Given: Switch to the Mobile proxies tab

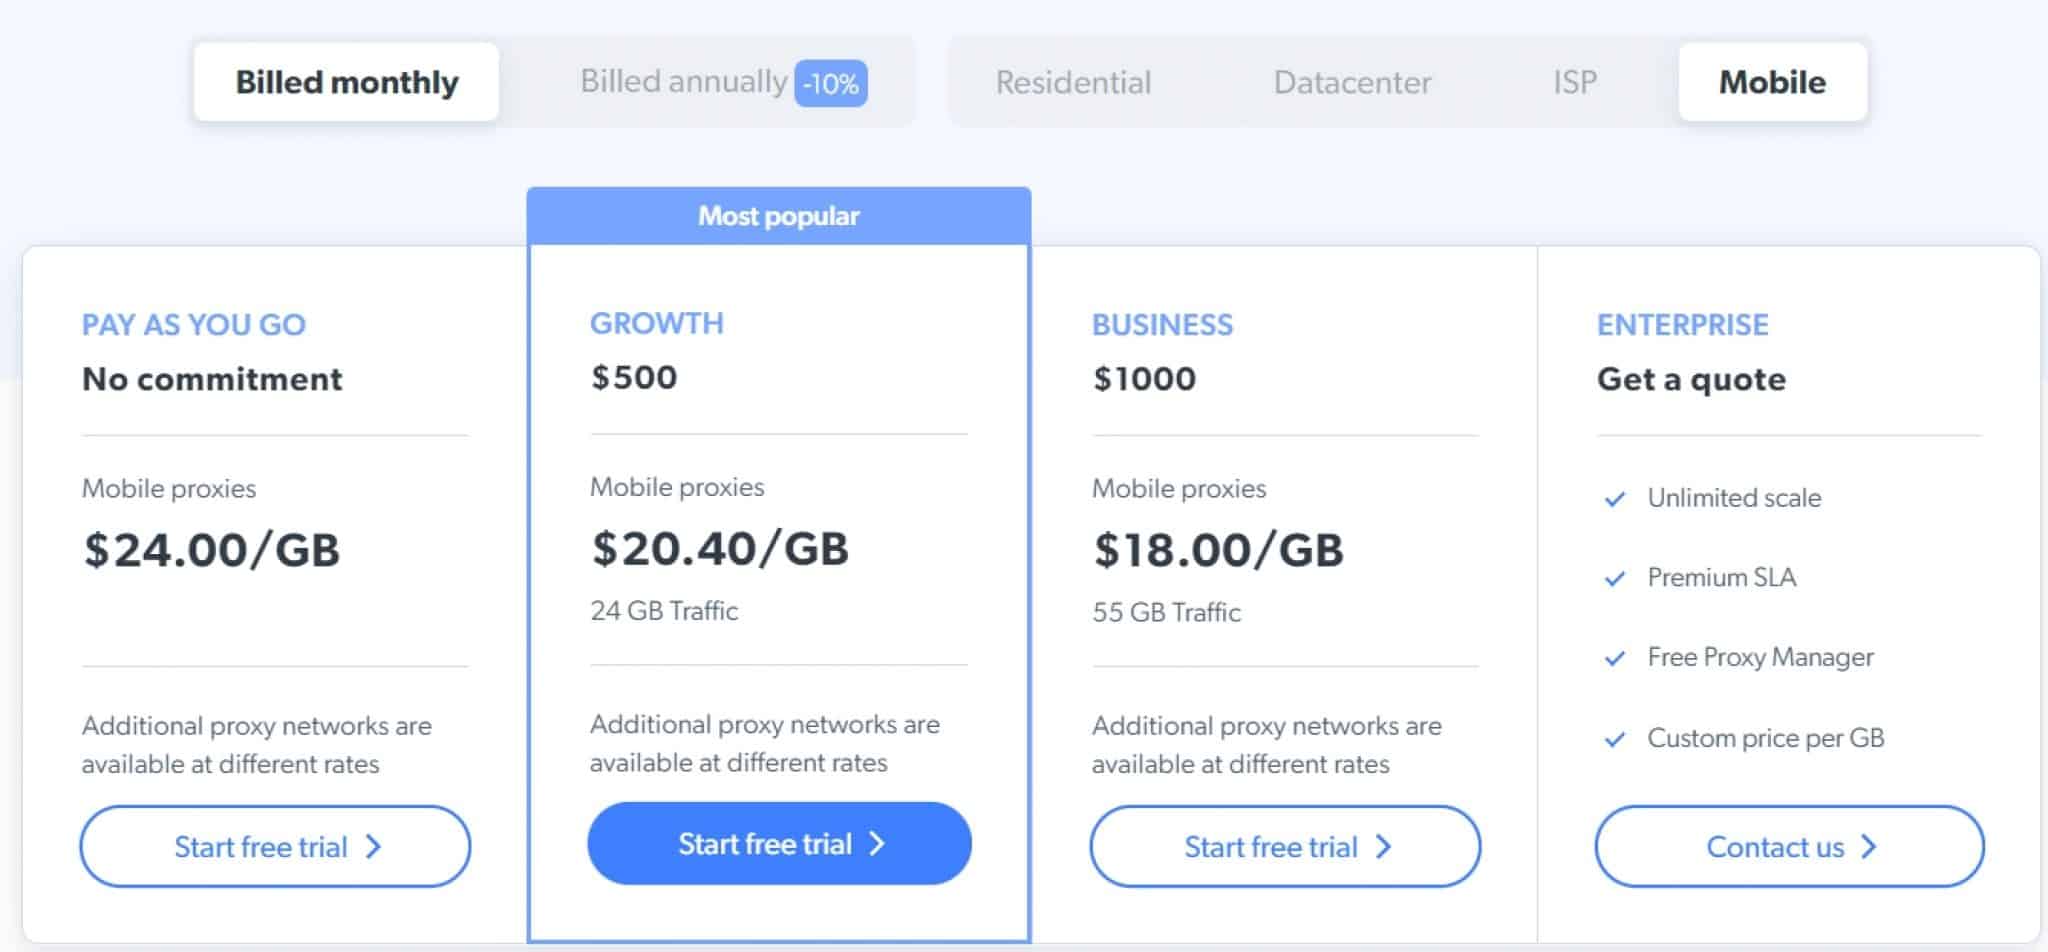Looking at the screenshot, I should coord(1772,82).
